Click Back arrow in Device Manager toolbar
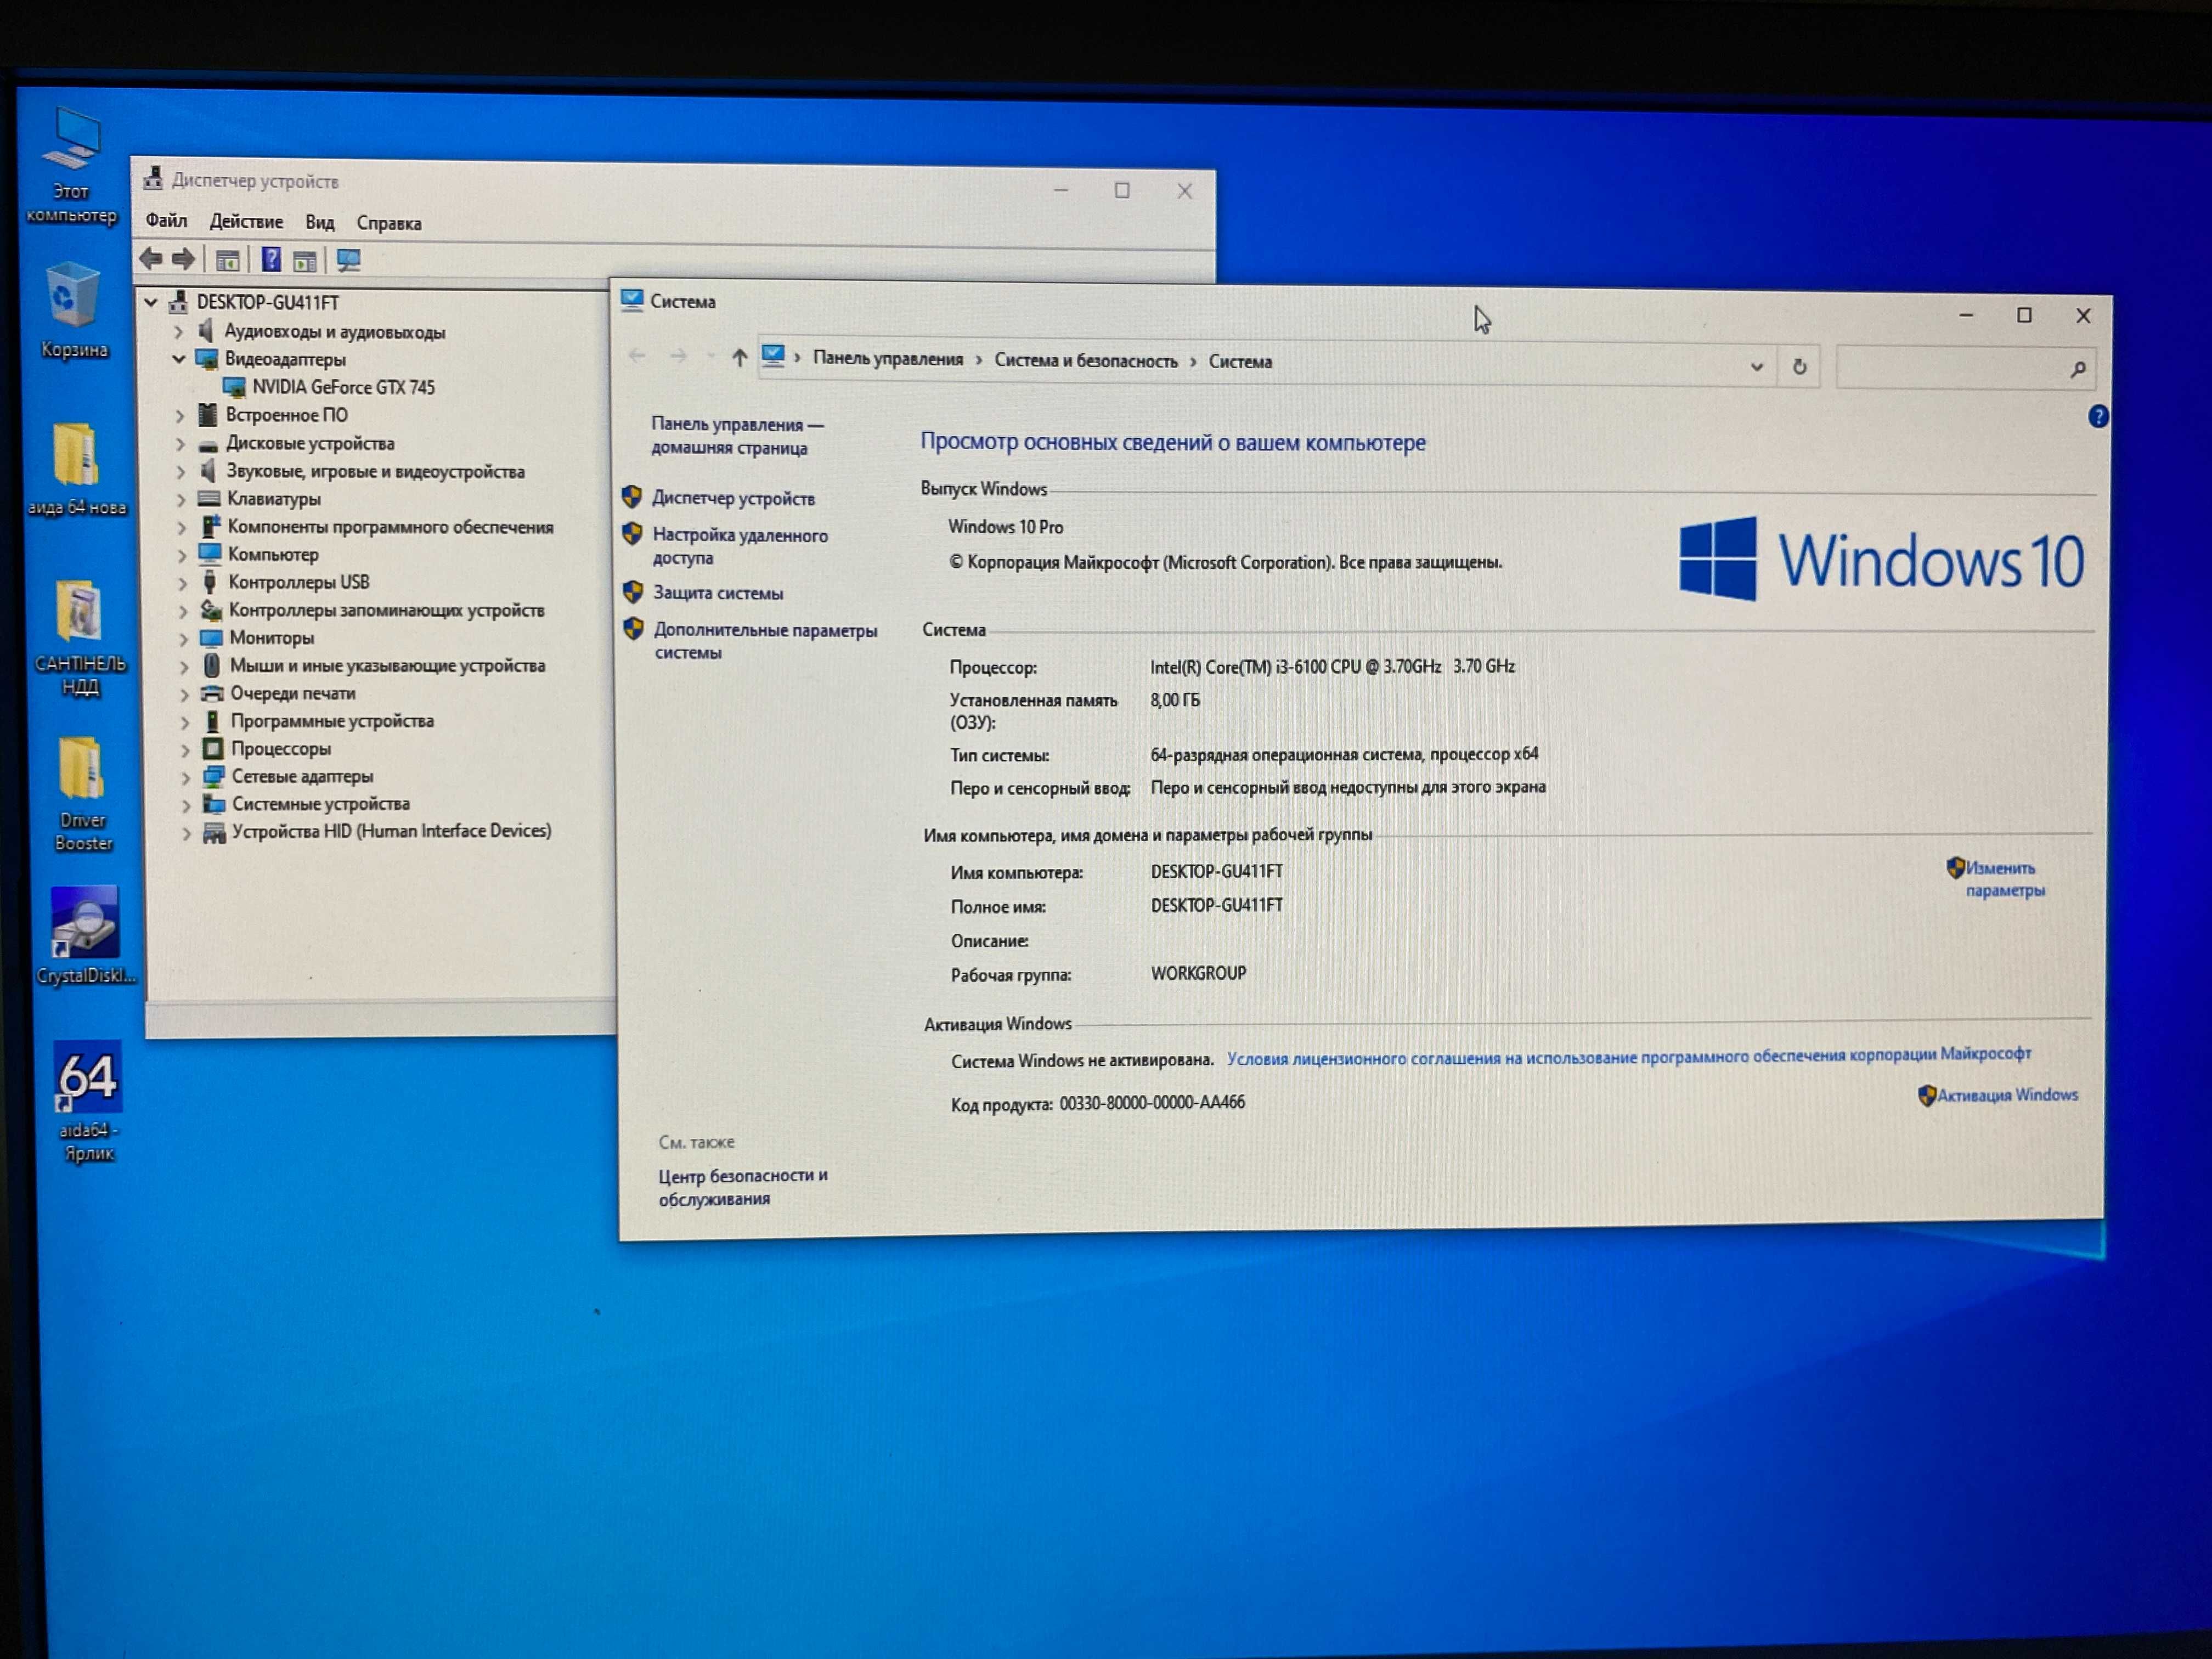 pos(151,259)
